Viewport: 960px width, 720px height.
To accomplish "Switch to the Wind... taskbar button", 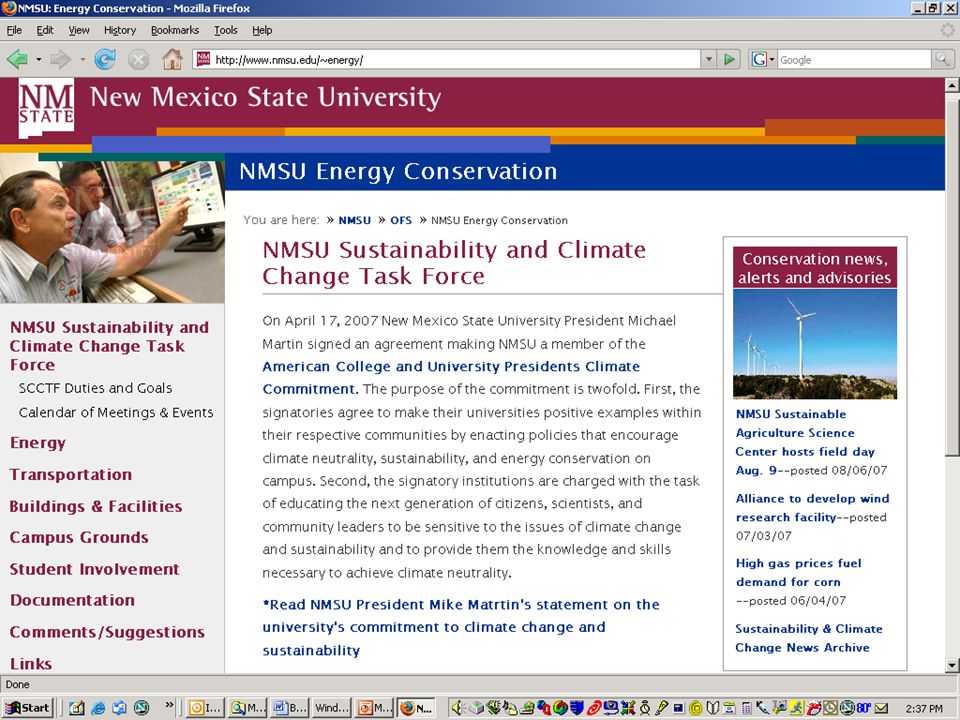I will (x=331, y=708).
